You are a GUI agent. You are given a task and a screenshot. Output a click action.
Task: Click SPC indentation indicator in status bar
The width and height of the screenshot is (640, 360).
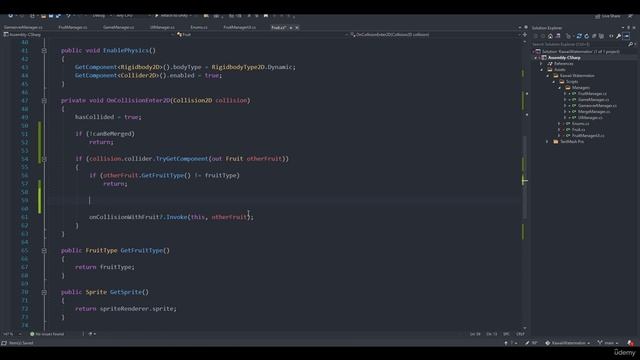point(506,334)
